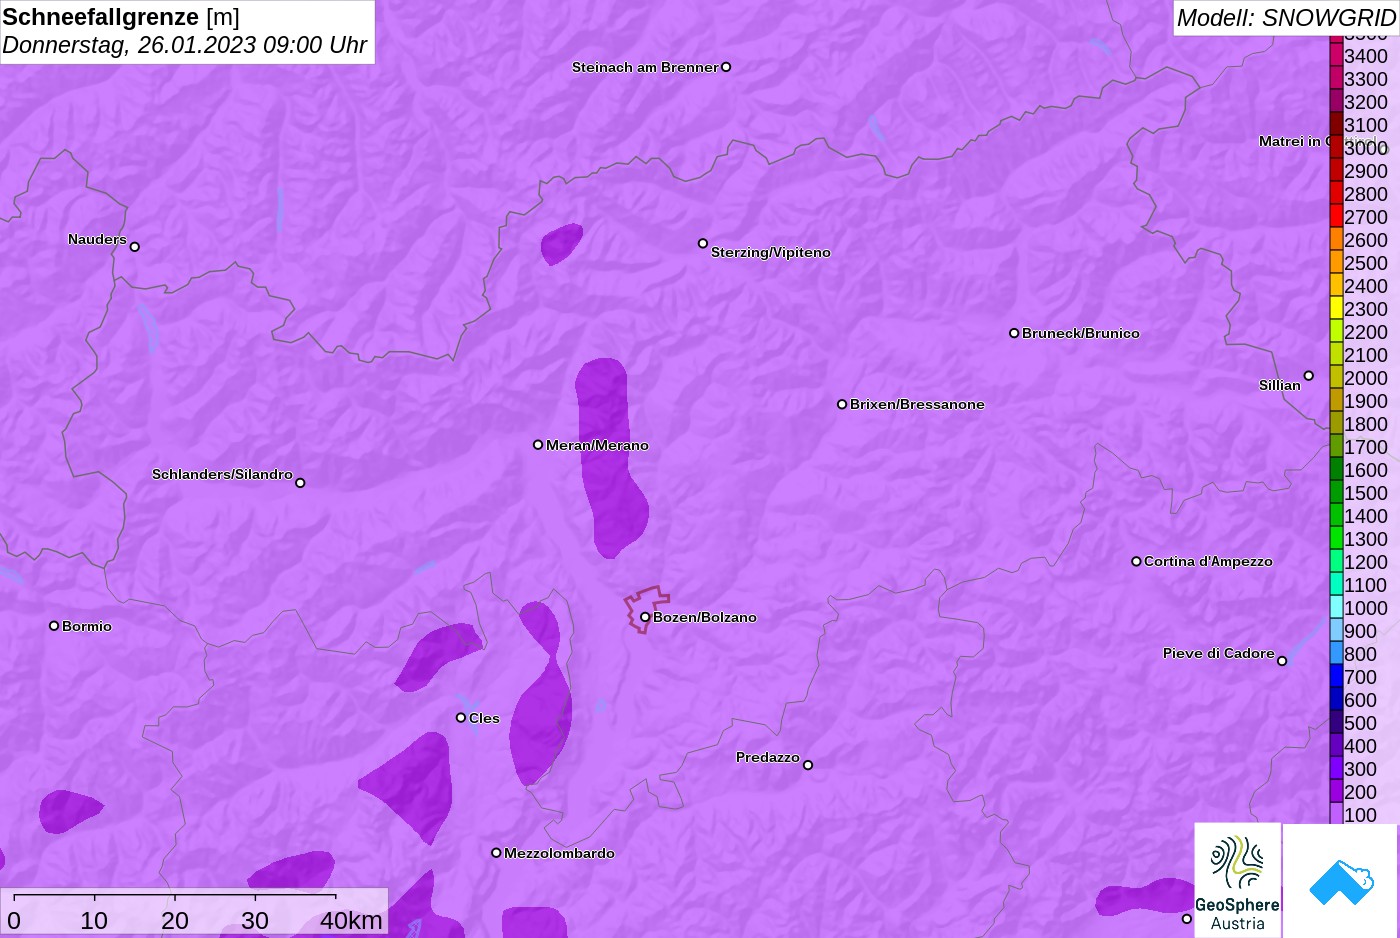Click the Bruneck/Brunico label text
The image size is (1400, 938).
click(x=1080, y=333)
